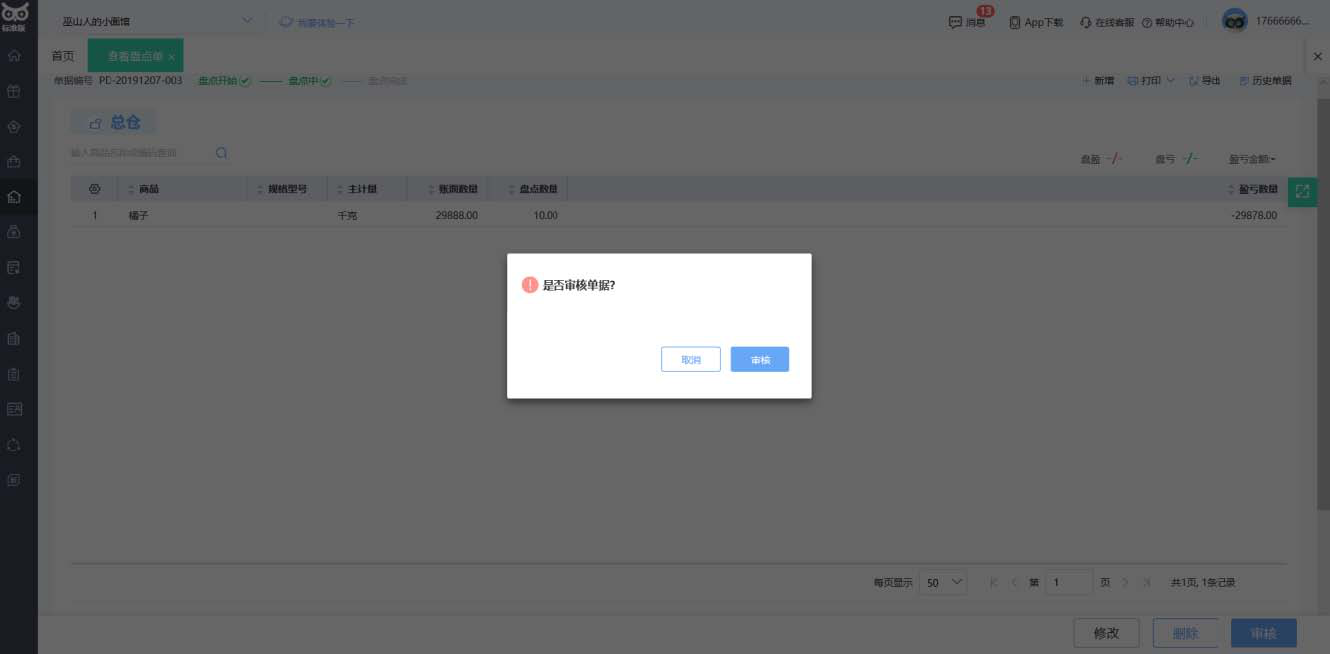Jump to last page arrow
Image resolution: width=1330 pixels, height=654 pixels.
tap(1147, 582)
